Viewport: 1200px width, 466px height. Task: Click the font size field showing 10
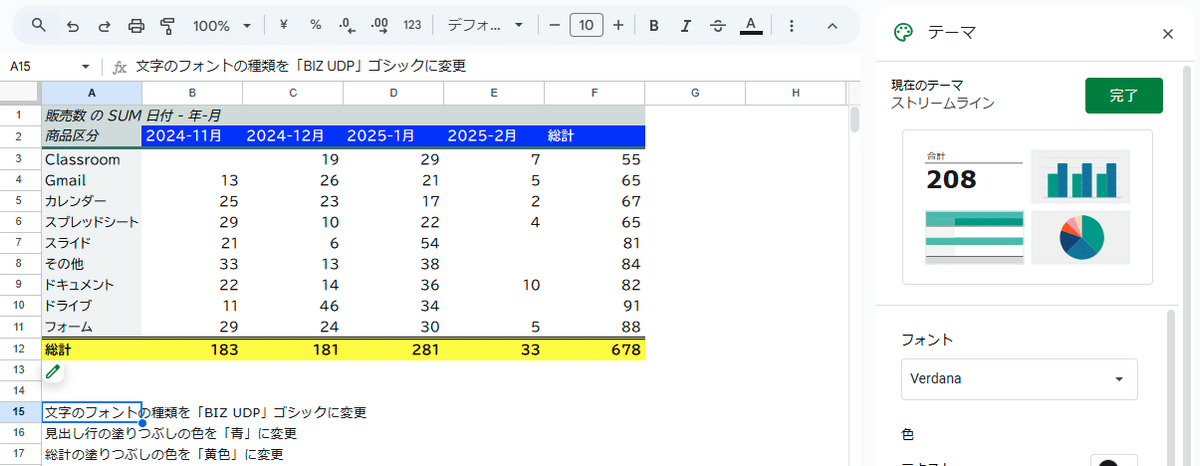tap(586, 25)
